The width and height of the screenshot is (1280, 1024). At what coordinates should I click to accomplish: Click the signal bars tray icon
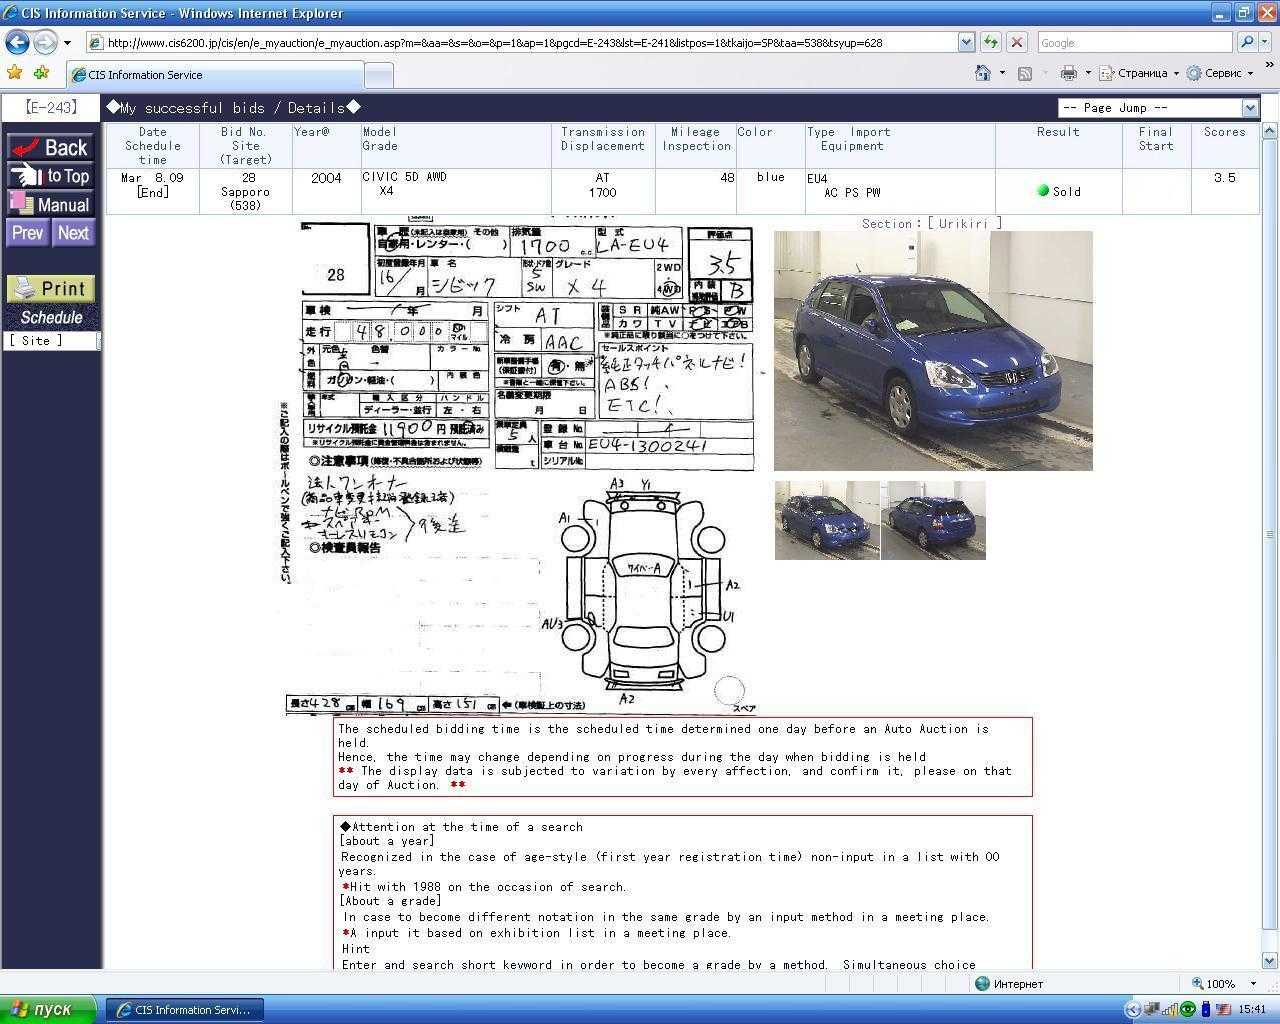tap(1170, 1010)
